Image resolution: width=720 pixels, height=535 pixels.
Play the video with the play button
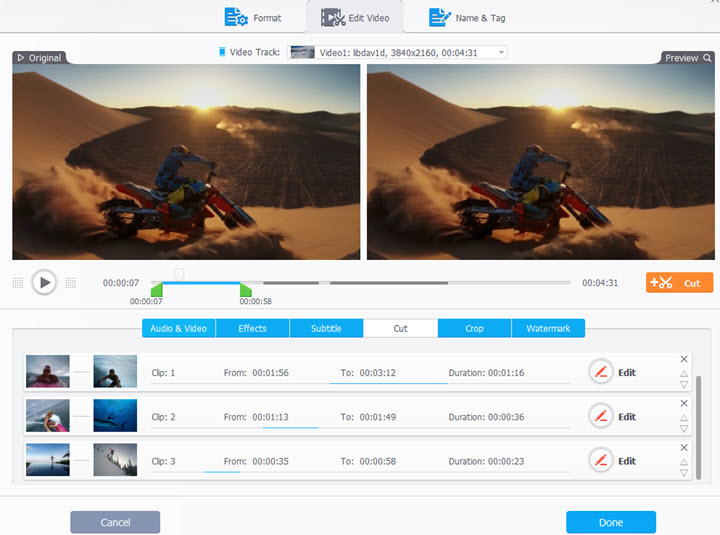[44, 282]
